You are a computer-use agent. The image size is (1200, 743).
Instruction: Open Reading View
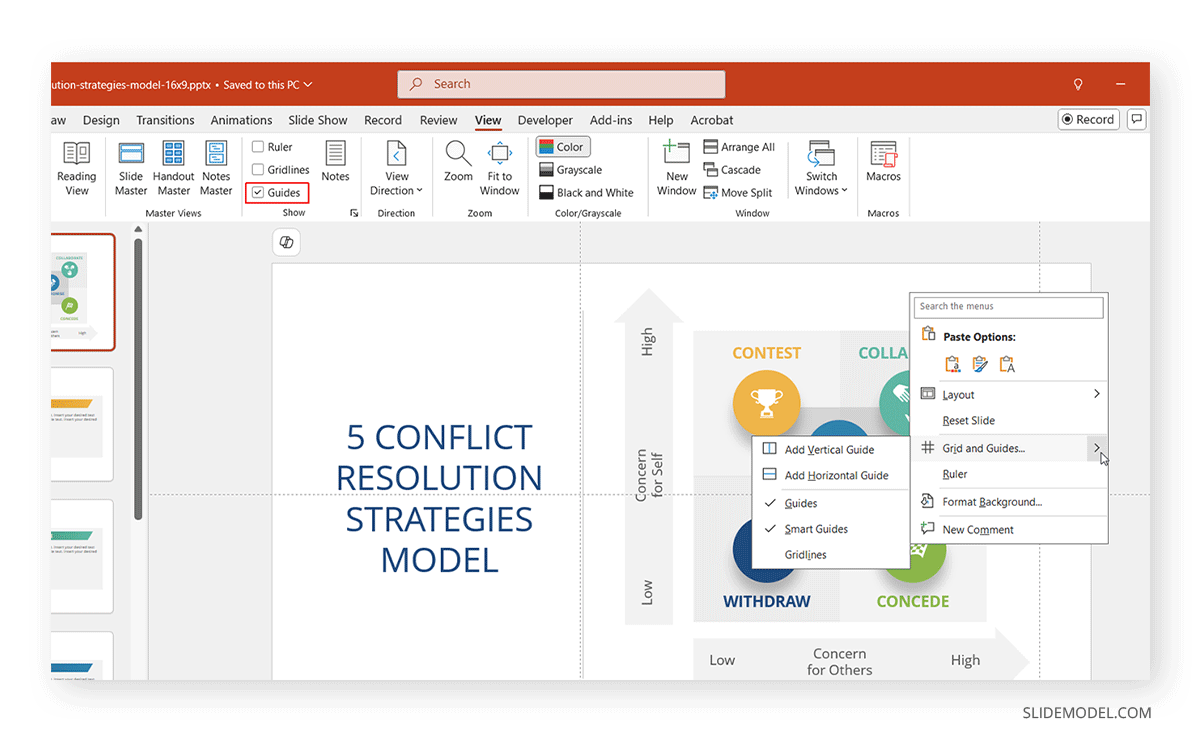click(77, 168)
